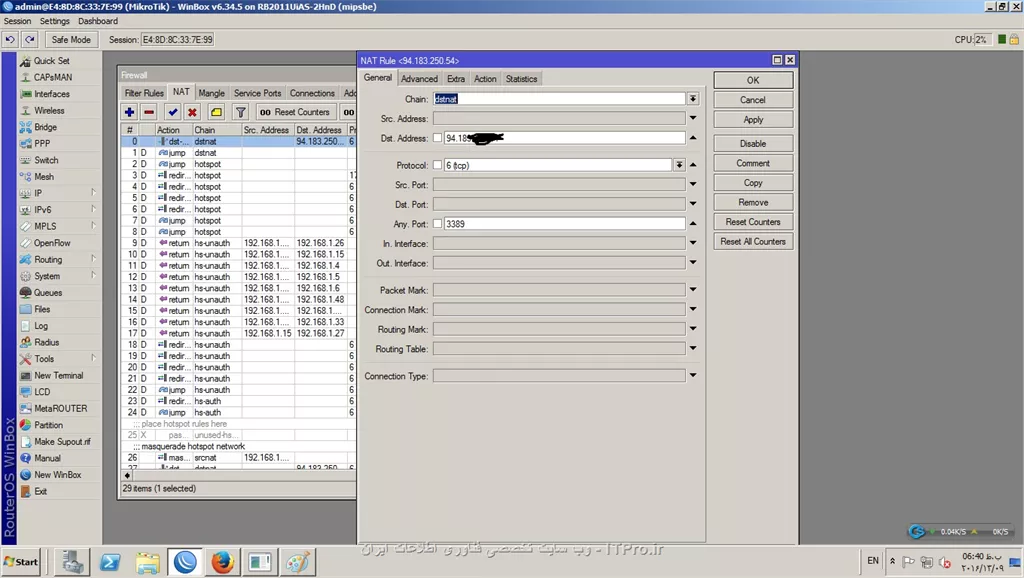1024x578 pixels.
Task: Open Queues section
Action: [48, 293]
